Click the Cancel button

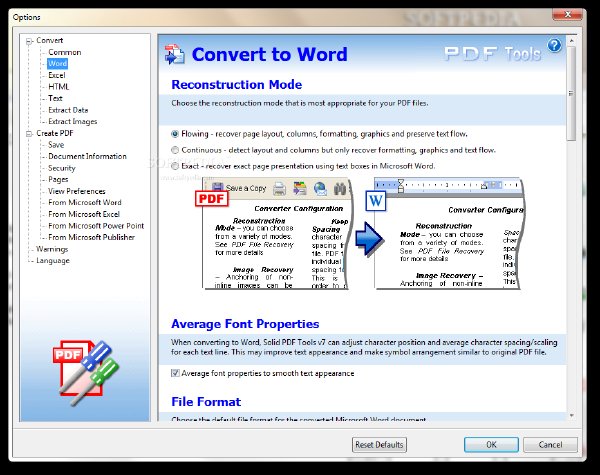coord(550,445)
